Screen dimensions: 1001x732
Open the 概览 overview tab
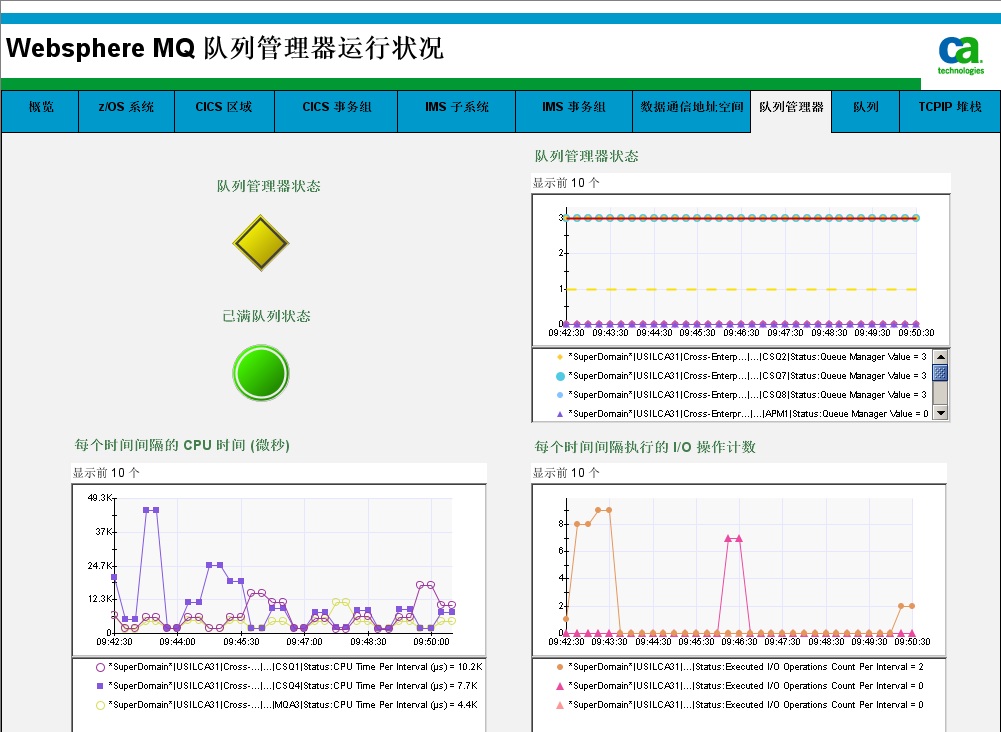[41, 107]
